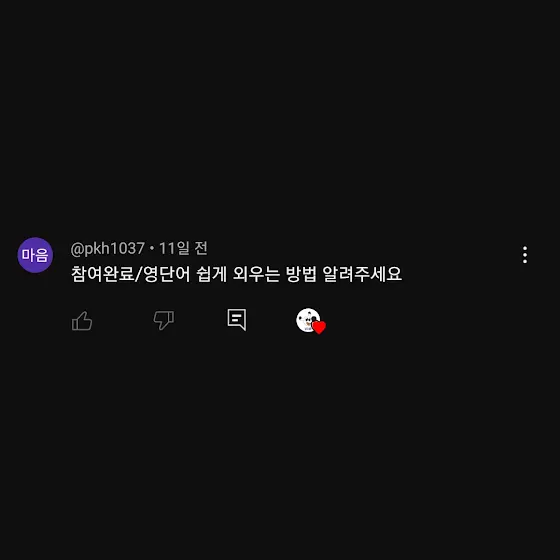Open the purple 마음 profile avatar
The height and width of the screenshot is (560, 560).
point(35,255)
